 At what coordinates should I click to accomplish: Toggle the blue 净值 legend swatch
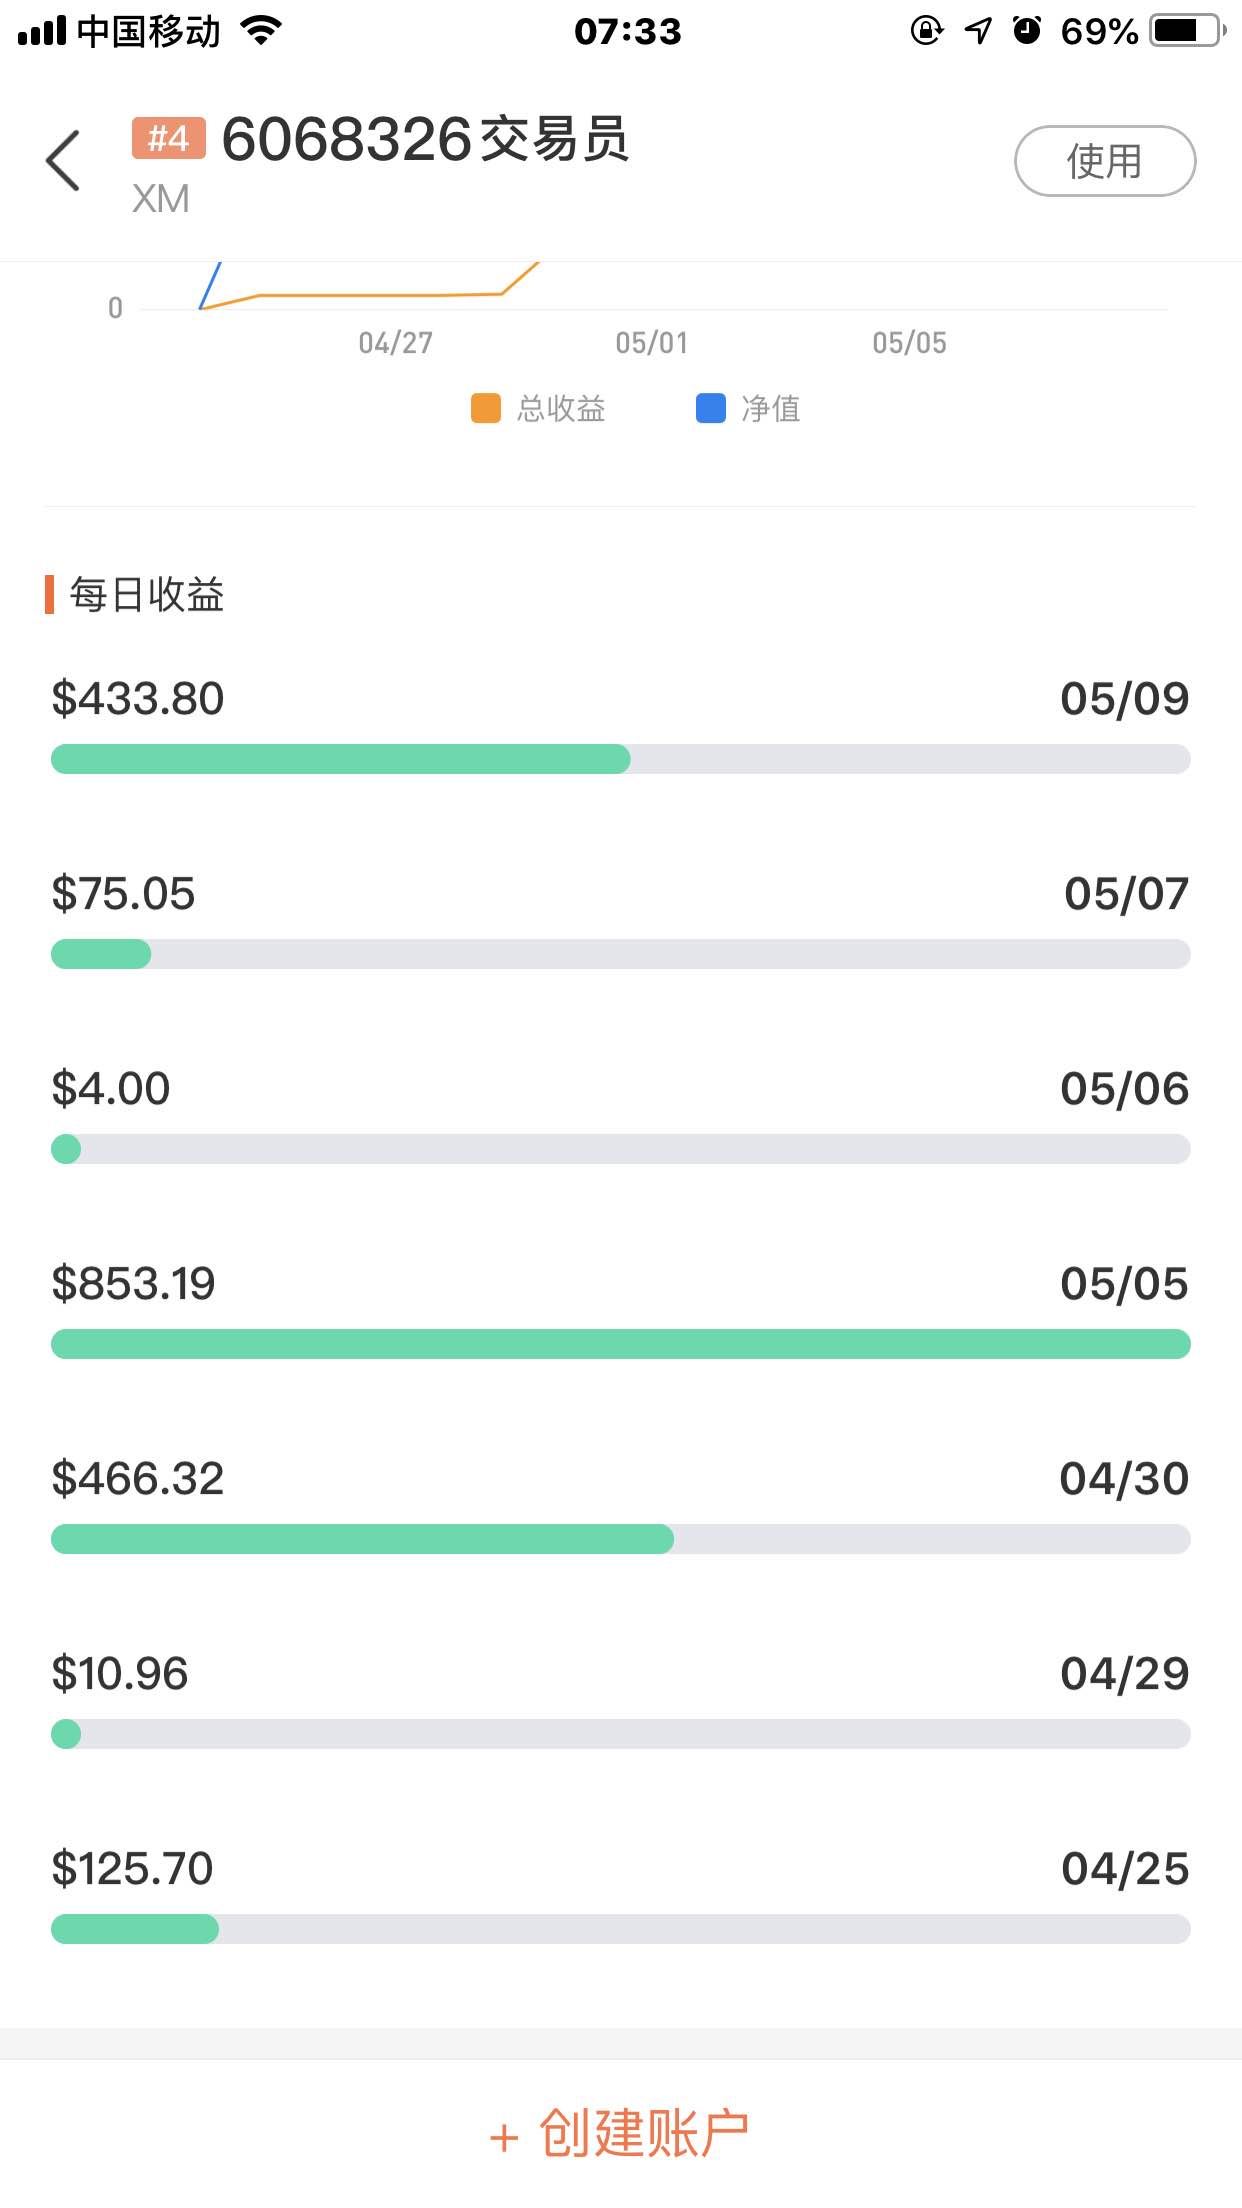tap(711, 408)
